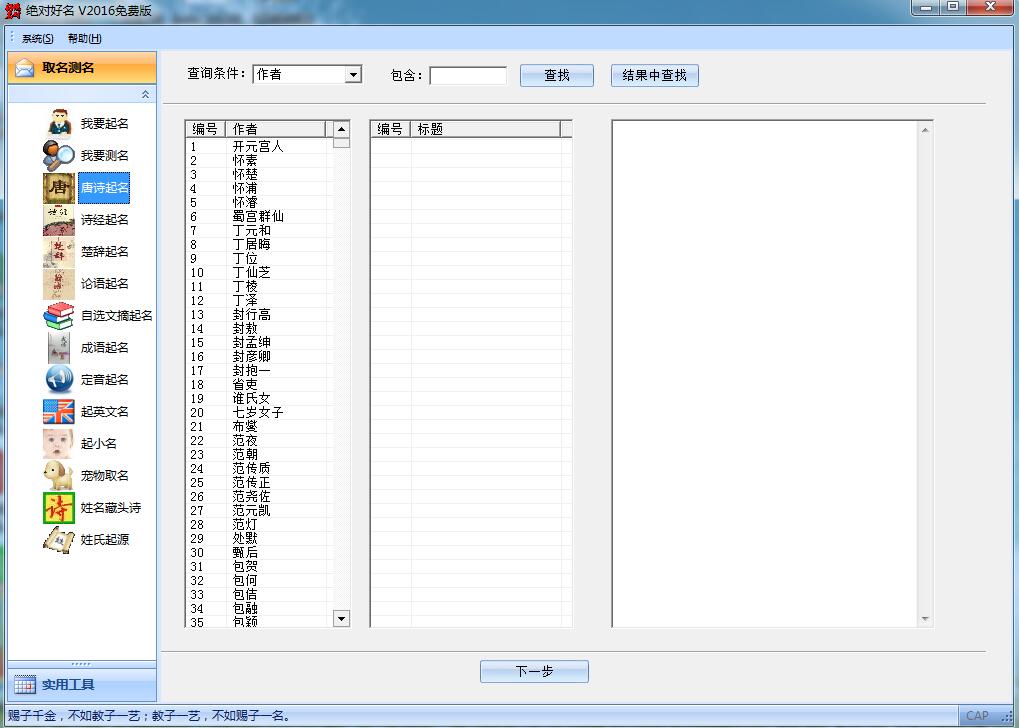Viewport: 1019px width, 728px height.
Task: Select 我要测名 label in sidebar
Action: coord(105,155)
